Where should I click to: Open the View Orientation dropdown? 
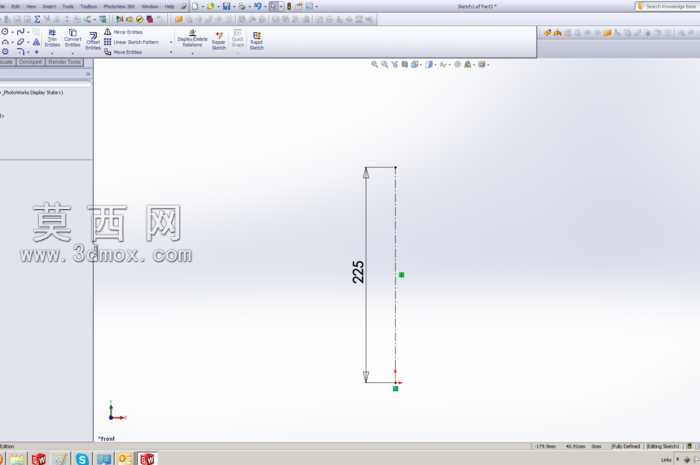416,65
